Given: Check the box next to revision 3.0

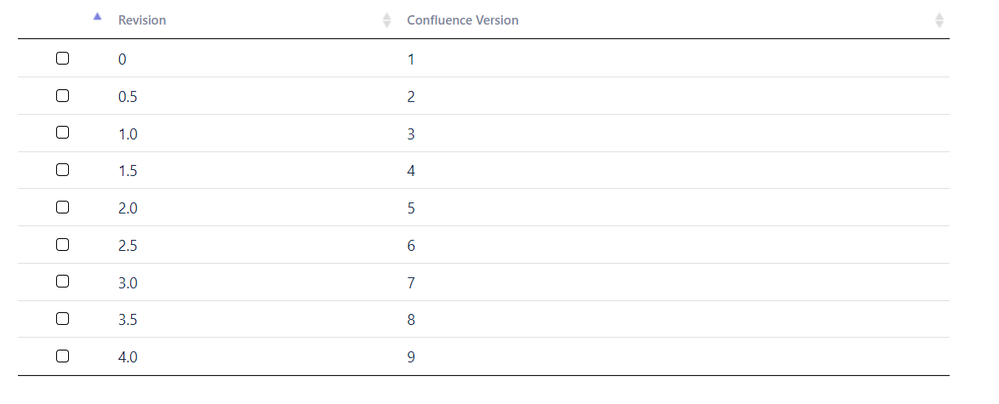Looking at the screenshot, I should [62, 281].
